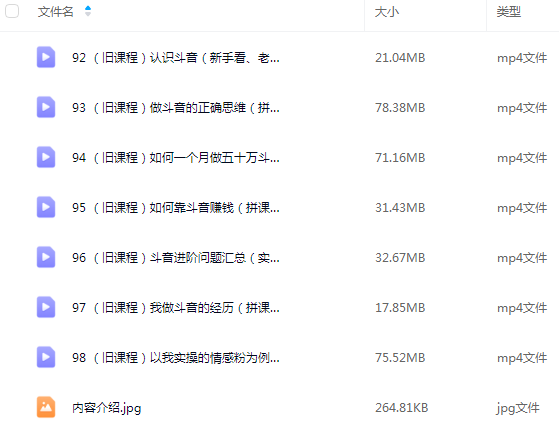Click video icon for file 98
Viewport: 559px width, 426px height.
[46, 357]
